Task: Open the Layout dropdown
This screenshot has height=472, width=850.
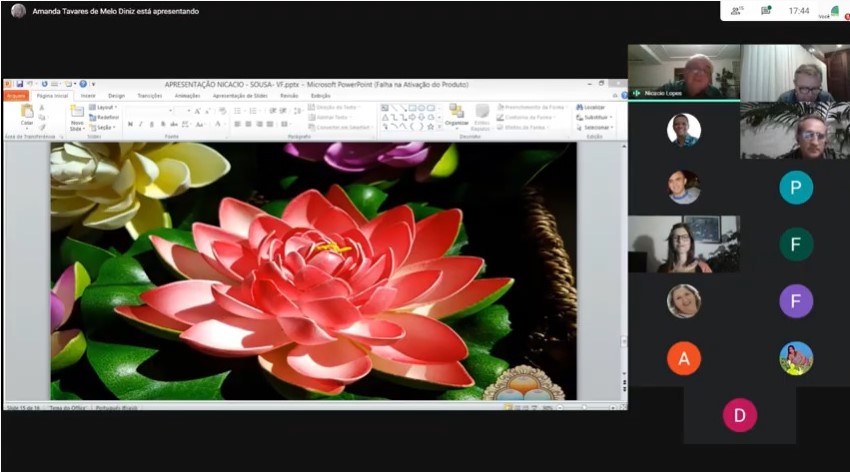Action: tap(104, 107)
